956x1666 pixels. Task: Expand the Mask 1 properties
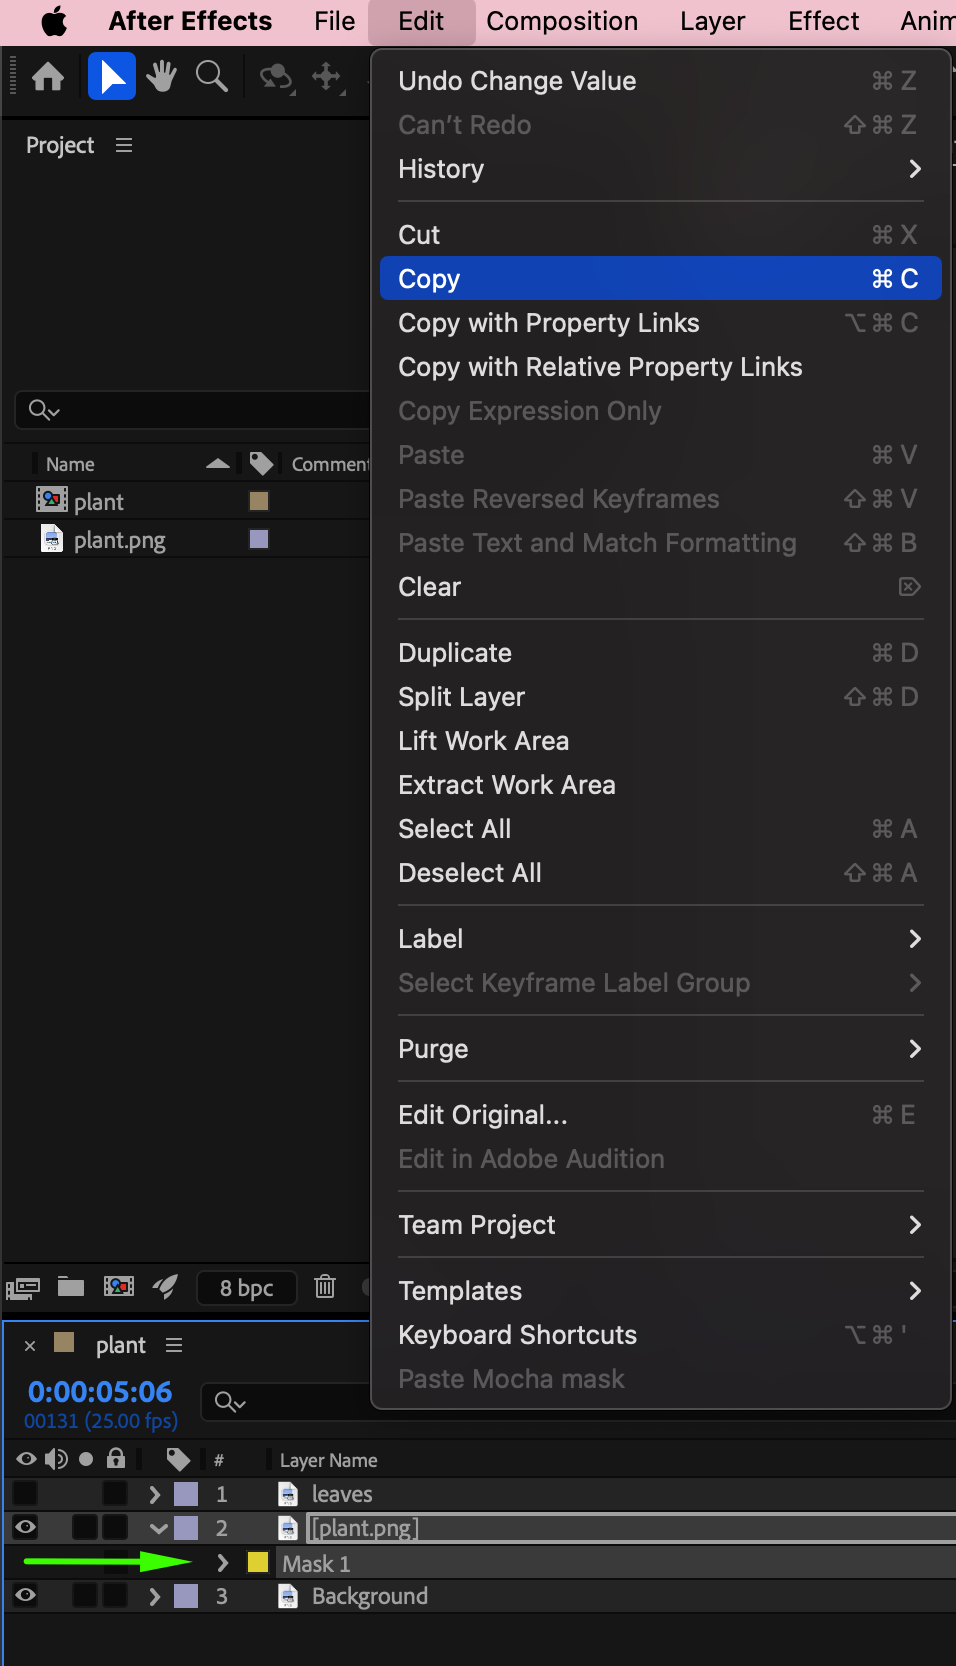(223, 1563)
